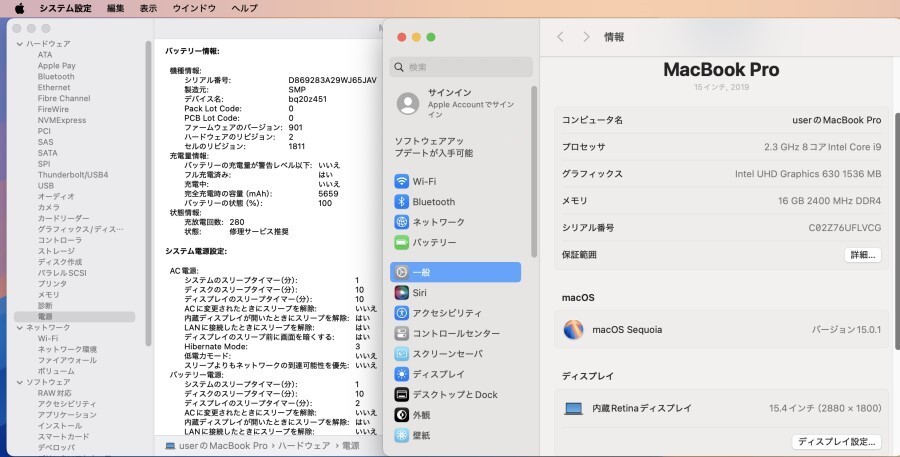
Task: Select ストレージ in hardware list
Action: click(x=56, y=251)
